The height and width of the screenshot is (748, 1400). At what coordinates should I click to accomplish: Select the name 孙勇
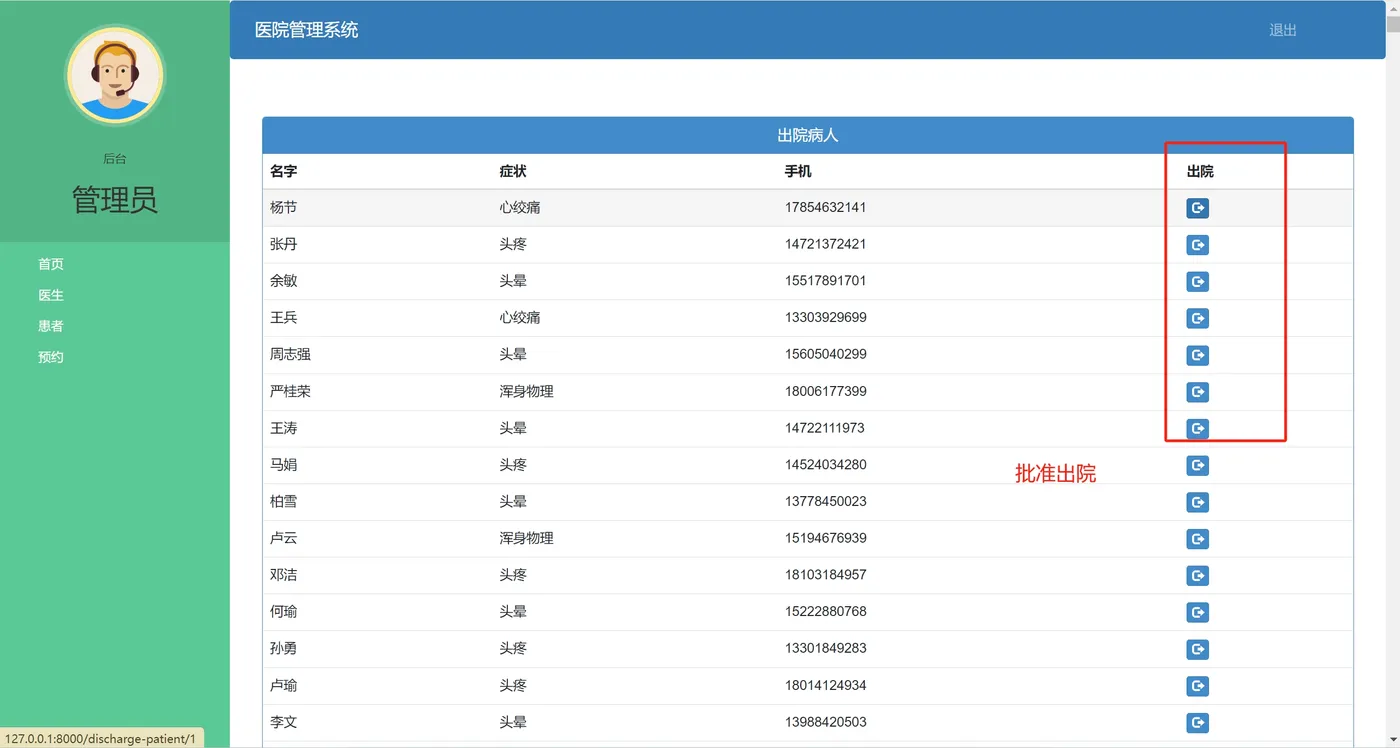click(x=284, y=649)
